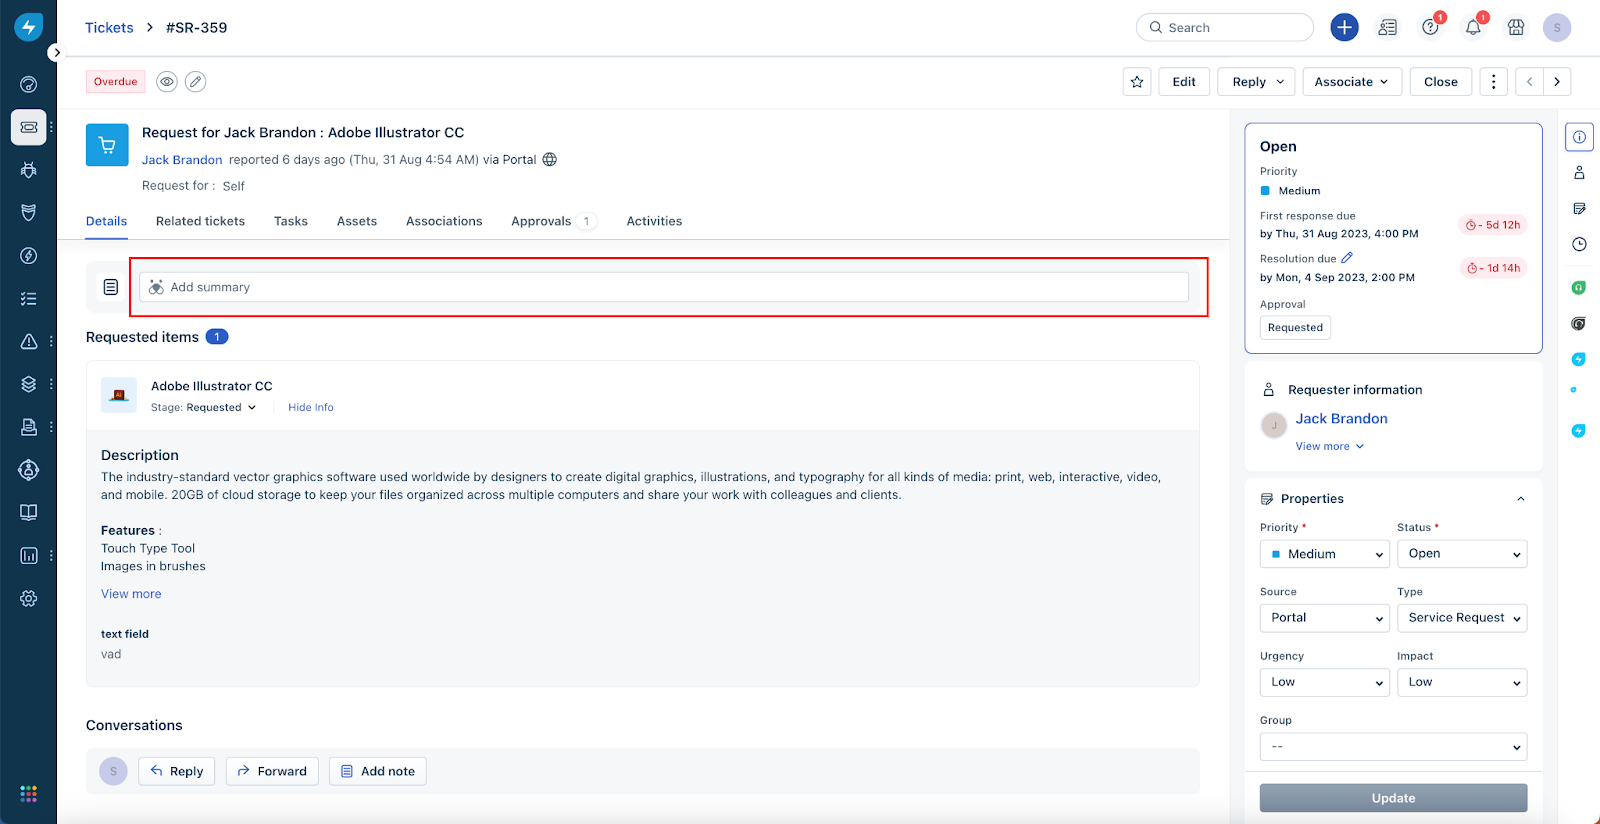Click Add note in Conversations

378,771
